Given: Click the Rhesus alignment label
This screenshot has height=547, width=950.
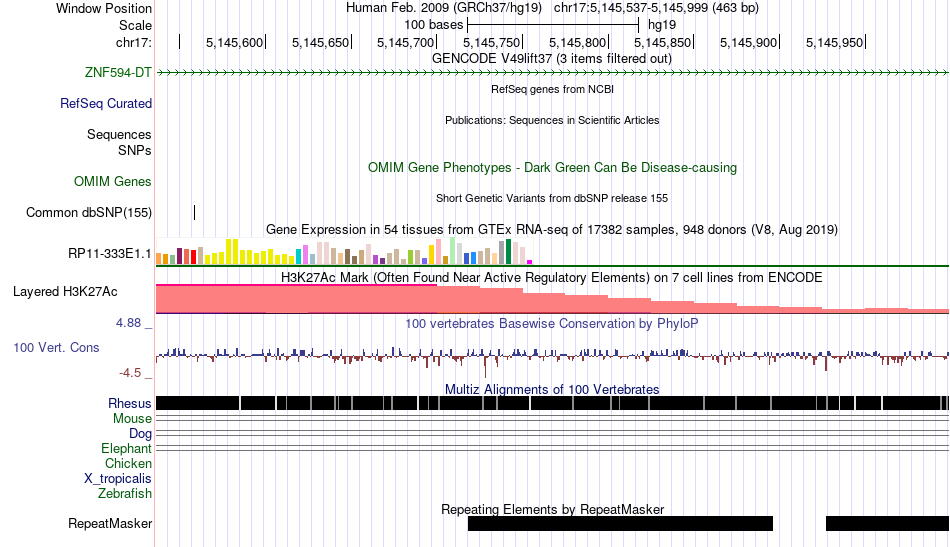Looking at the screenshot, I should click(x=130, y=403).
